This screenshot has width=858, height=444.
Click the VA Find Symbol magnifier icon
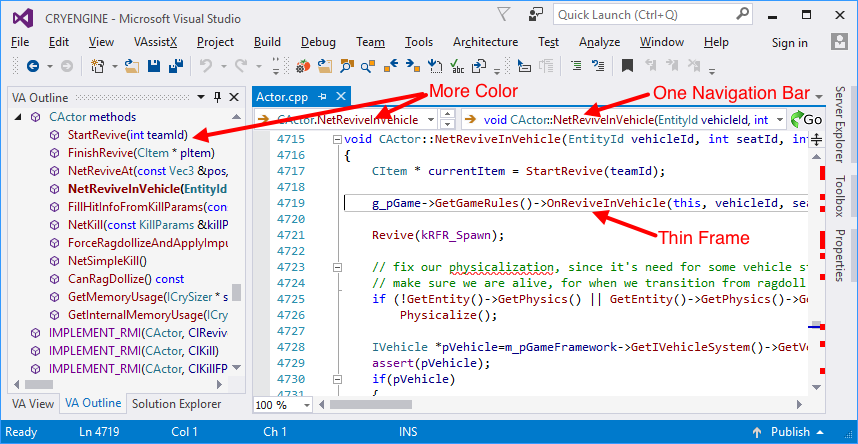(346, 66)
